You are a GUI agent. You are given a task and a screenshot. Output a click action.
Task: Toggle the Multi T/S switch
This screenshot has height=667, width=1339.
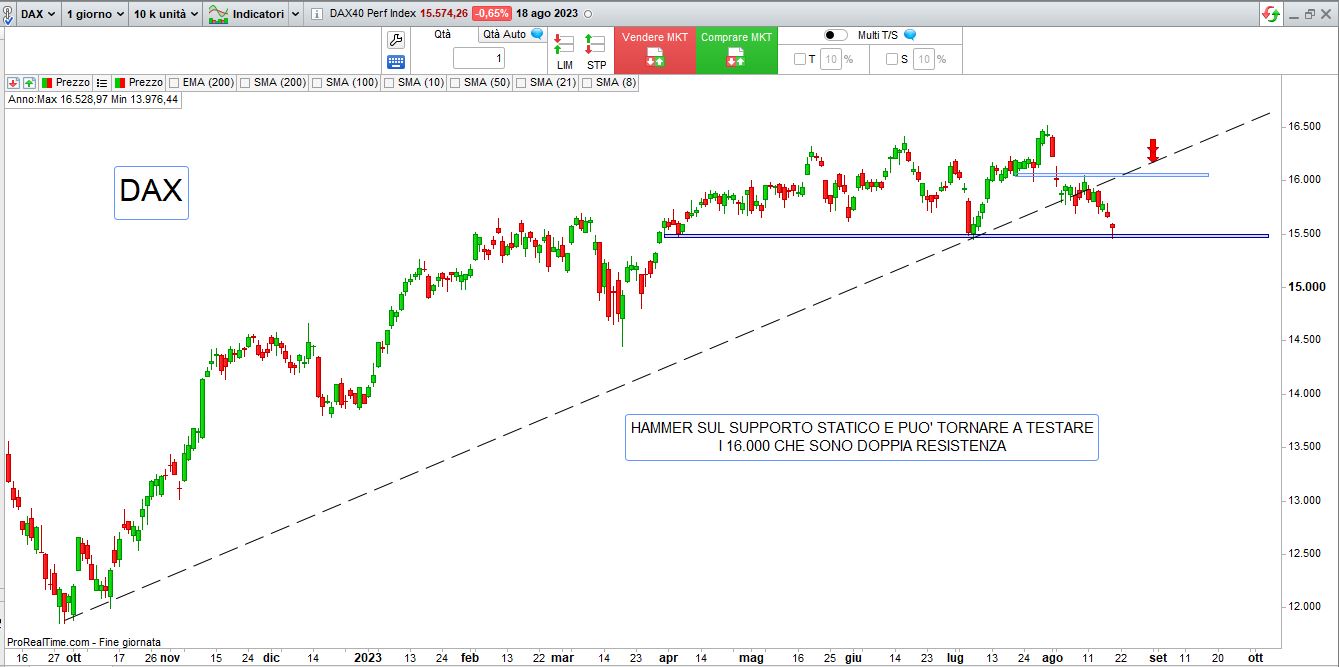pos(836,35)
